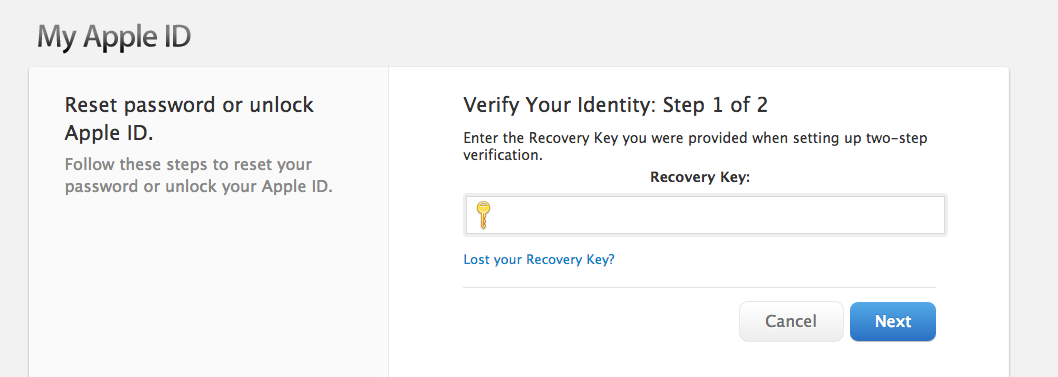Click the vertical divider between the two panels

click(388, 223)
